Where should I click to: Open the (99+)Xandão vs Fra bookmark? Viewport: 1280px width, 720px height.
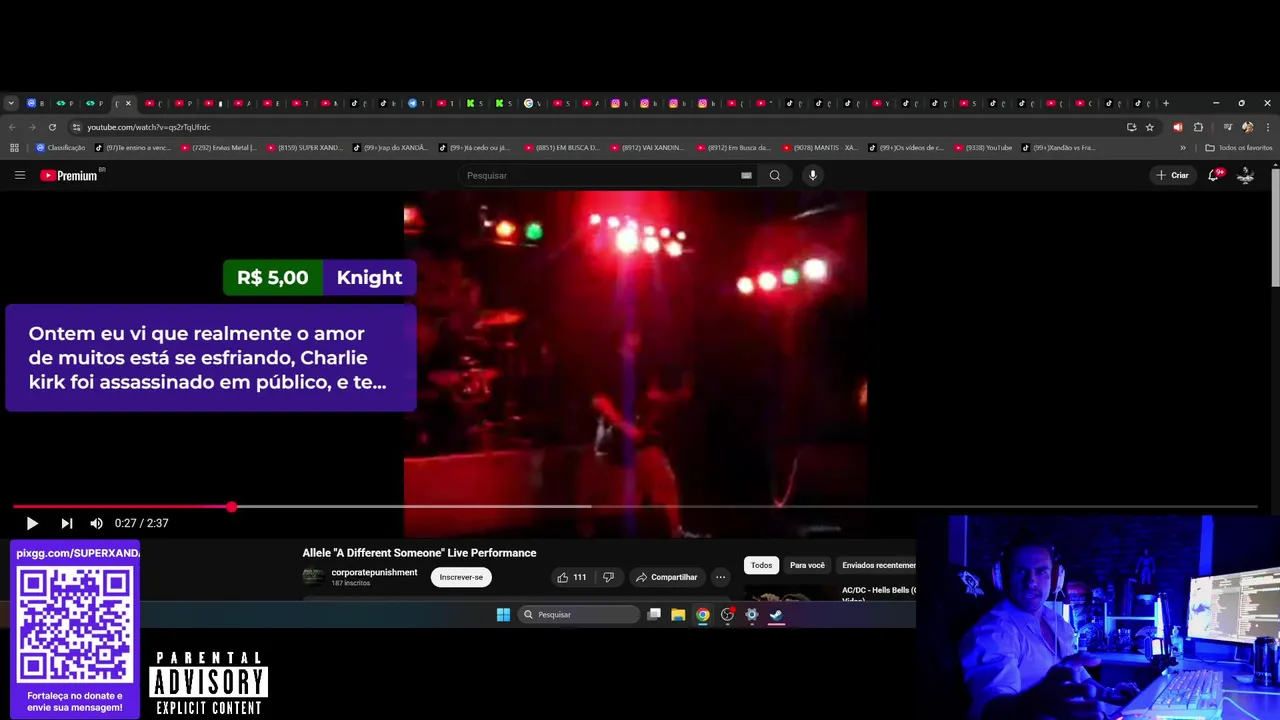pos(1058,148)
